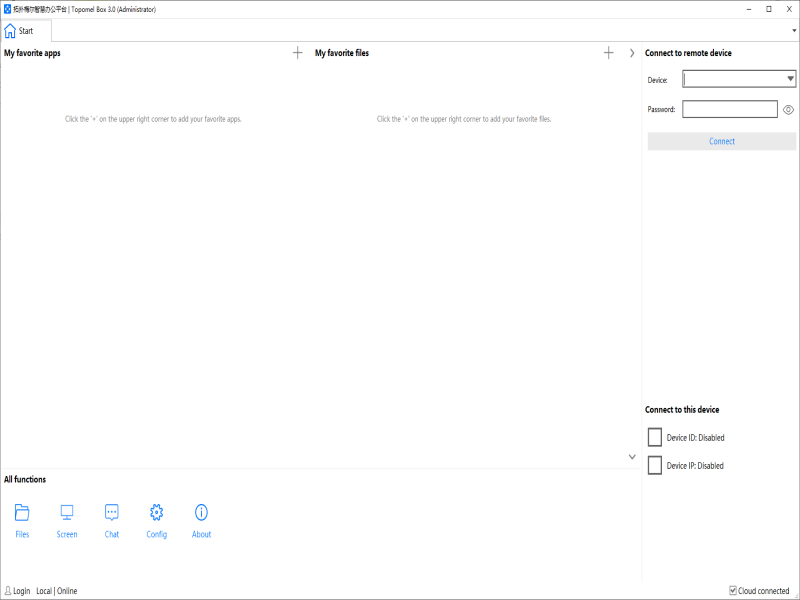Click 'Connect to this device' heading
The image size is (800, 600).
pyautogui.click(x=682, y=409)
